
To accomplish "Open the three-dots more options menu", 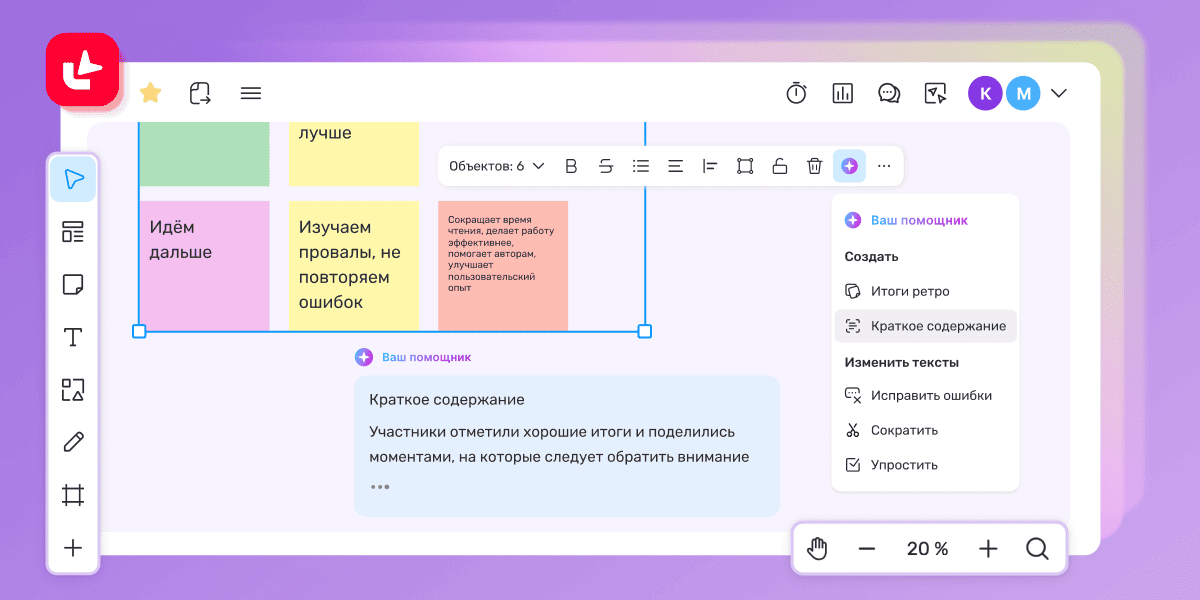I will pos(884,166).
